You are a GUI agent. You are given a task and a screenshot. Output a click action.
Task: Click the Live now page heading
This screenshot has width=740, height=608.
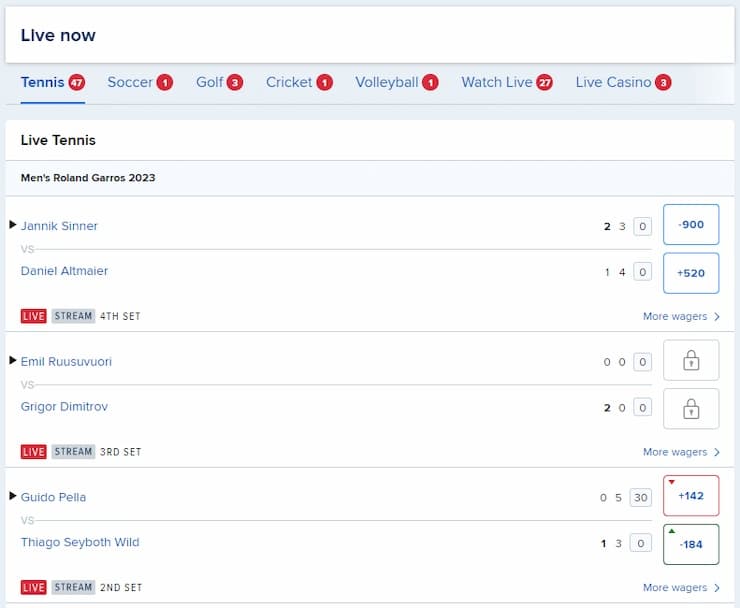58,35
